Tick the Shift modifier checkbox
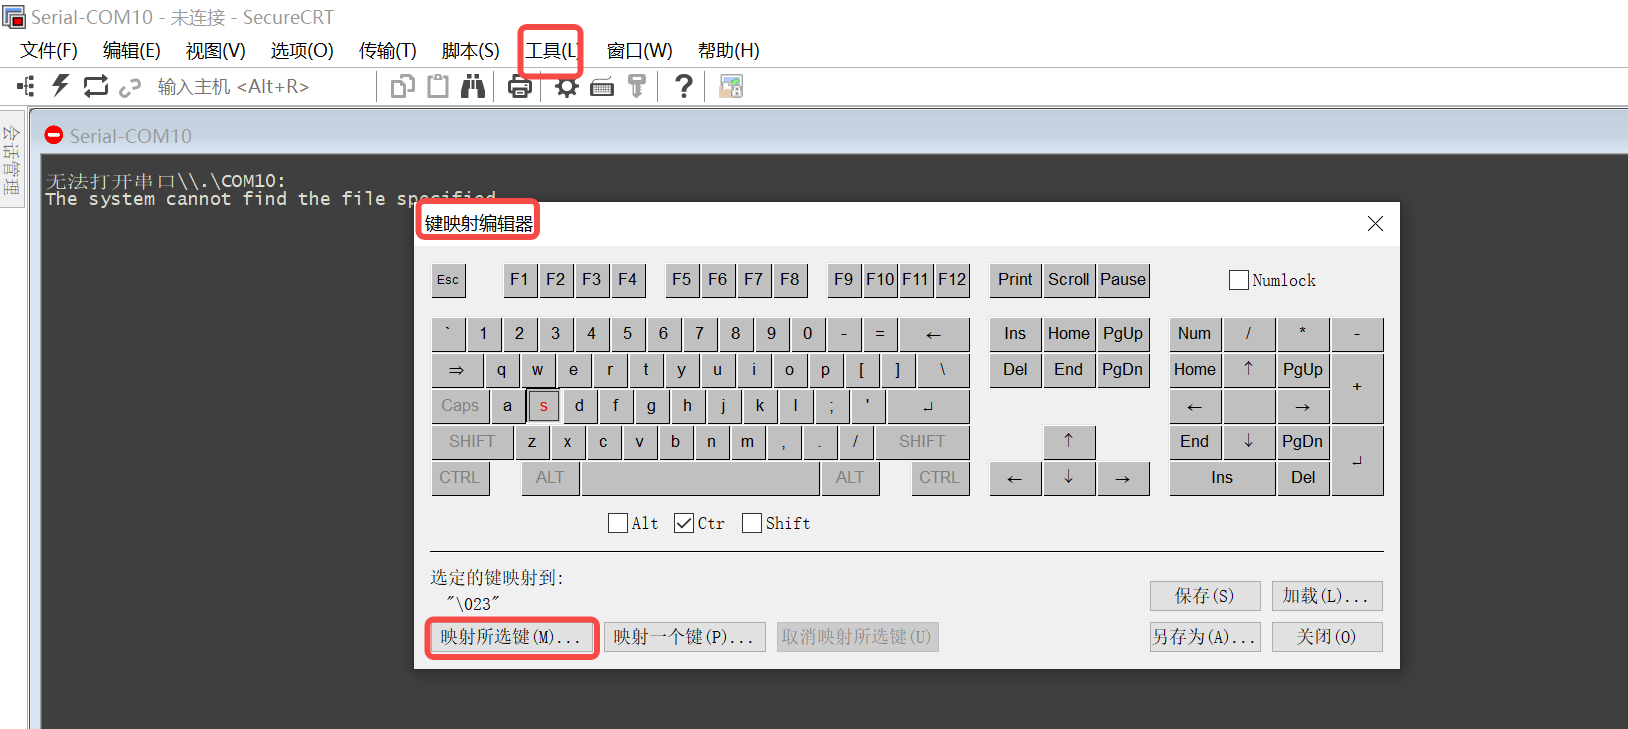 (752, 523)
